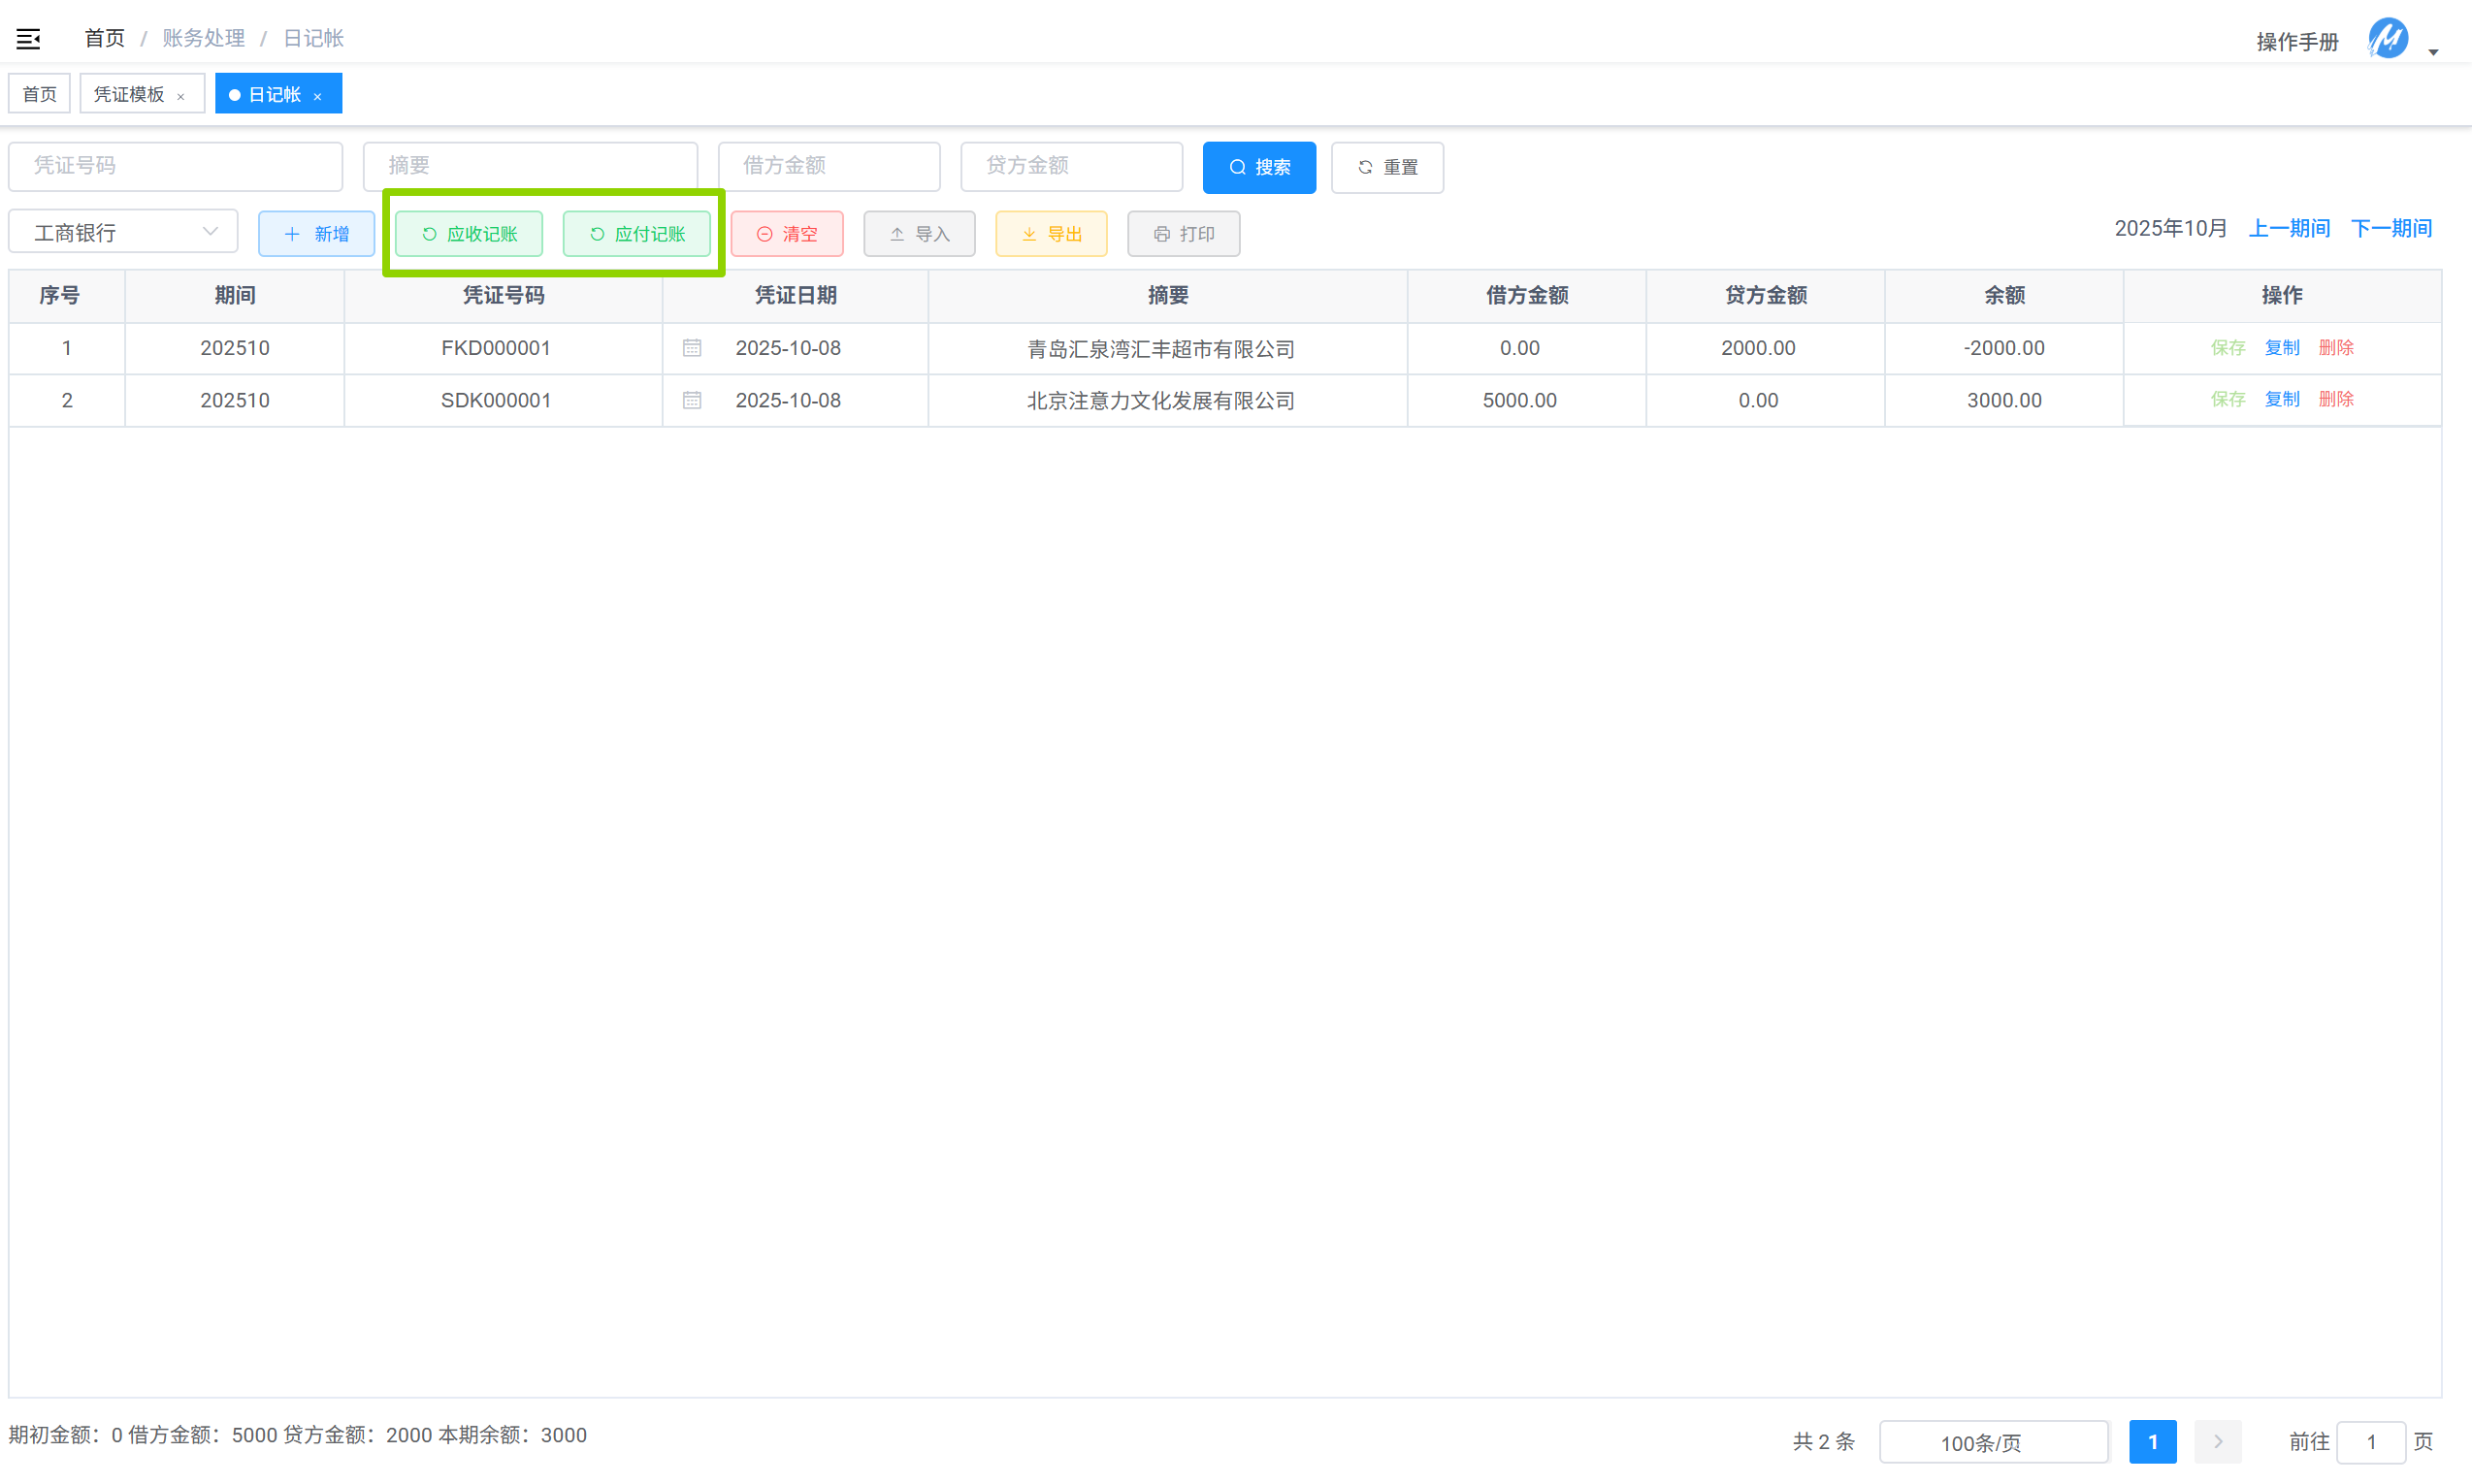Image resolution: width=2472 pixels, height=1484 pixels.
Task: Switch to the 首页 tab
Action: coord(39,94)
